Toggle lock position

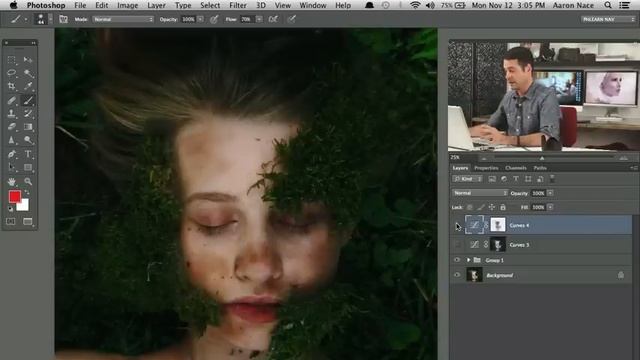492,207
